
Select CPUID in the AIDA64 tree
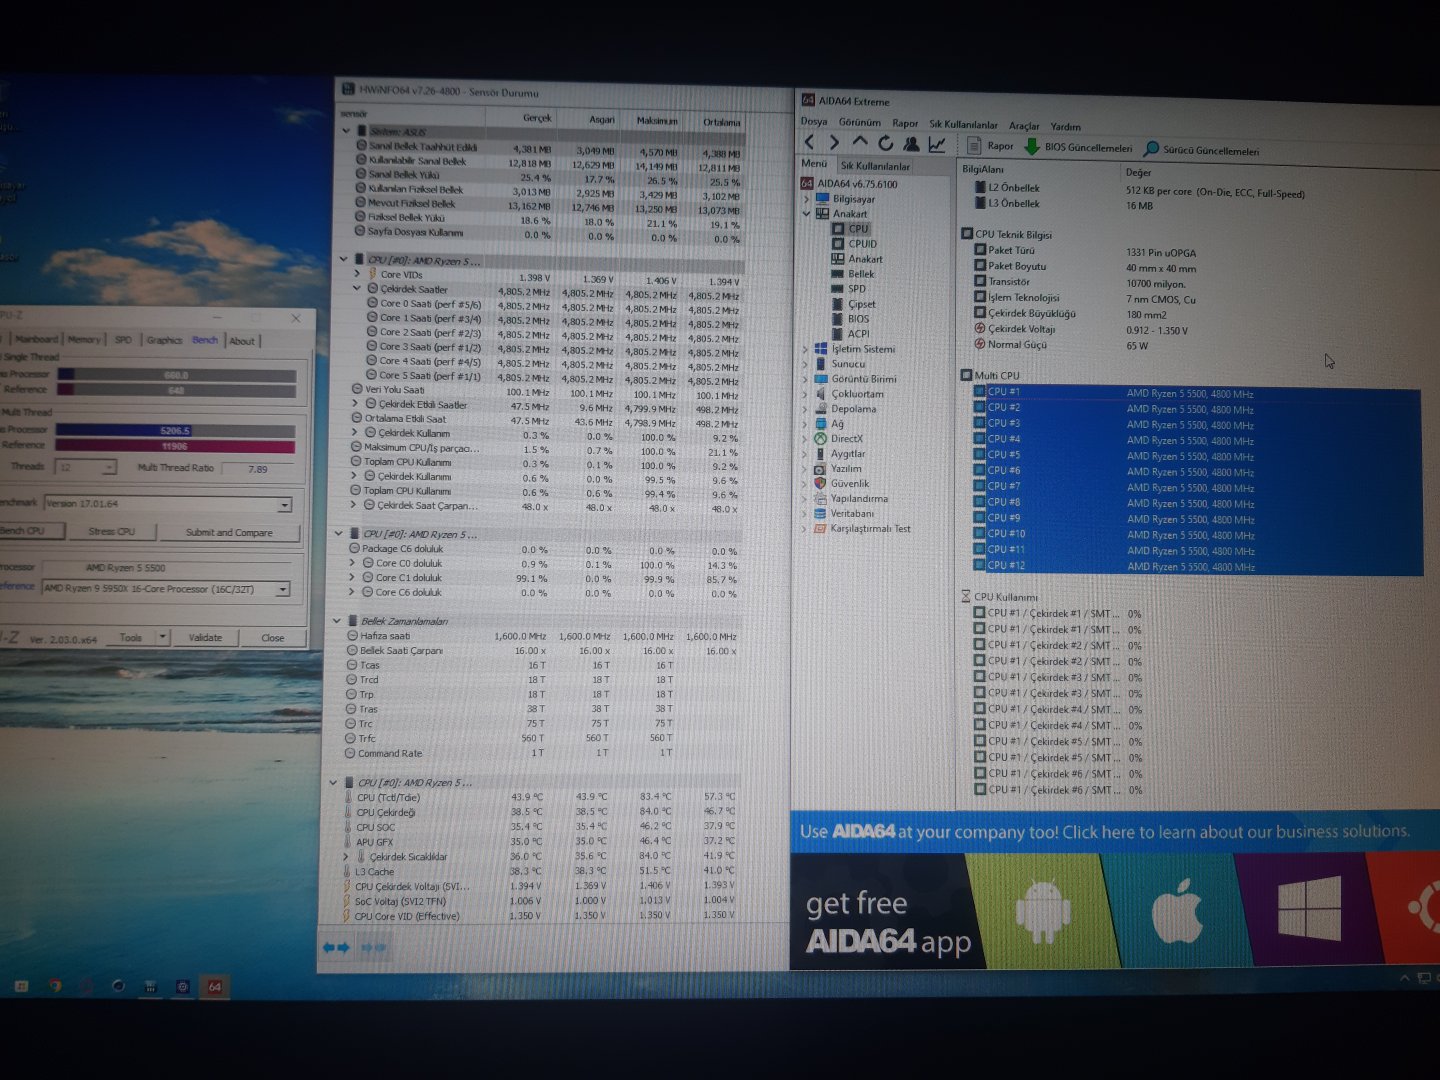point(855,243)
